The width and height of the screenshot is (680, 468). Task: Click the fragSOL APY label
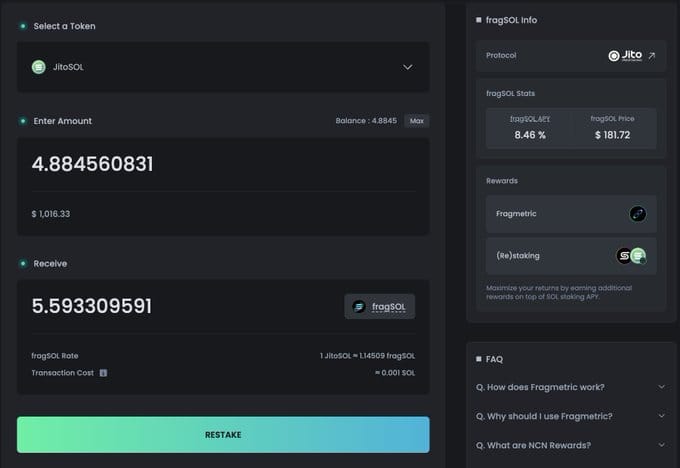coord(530,119)
